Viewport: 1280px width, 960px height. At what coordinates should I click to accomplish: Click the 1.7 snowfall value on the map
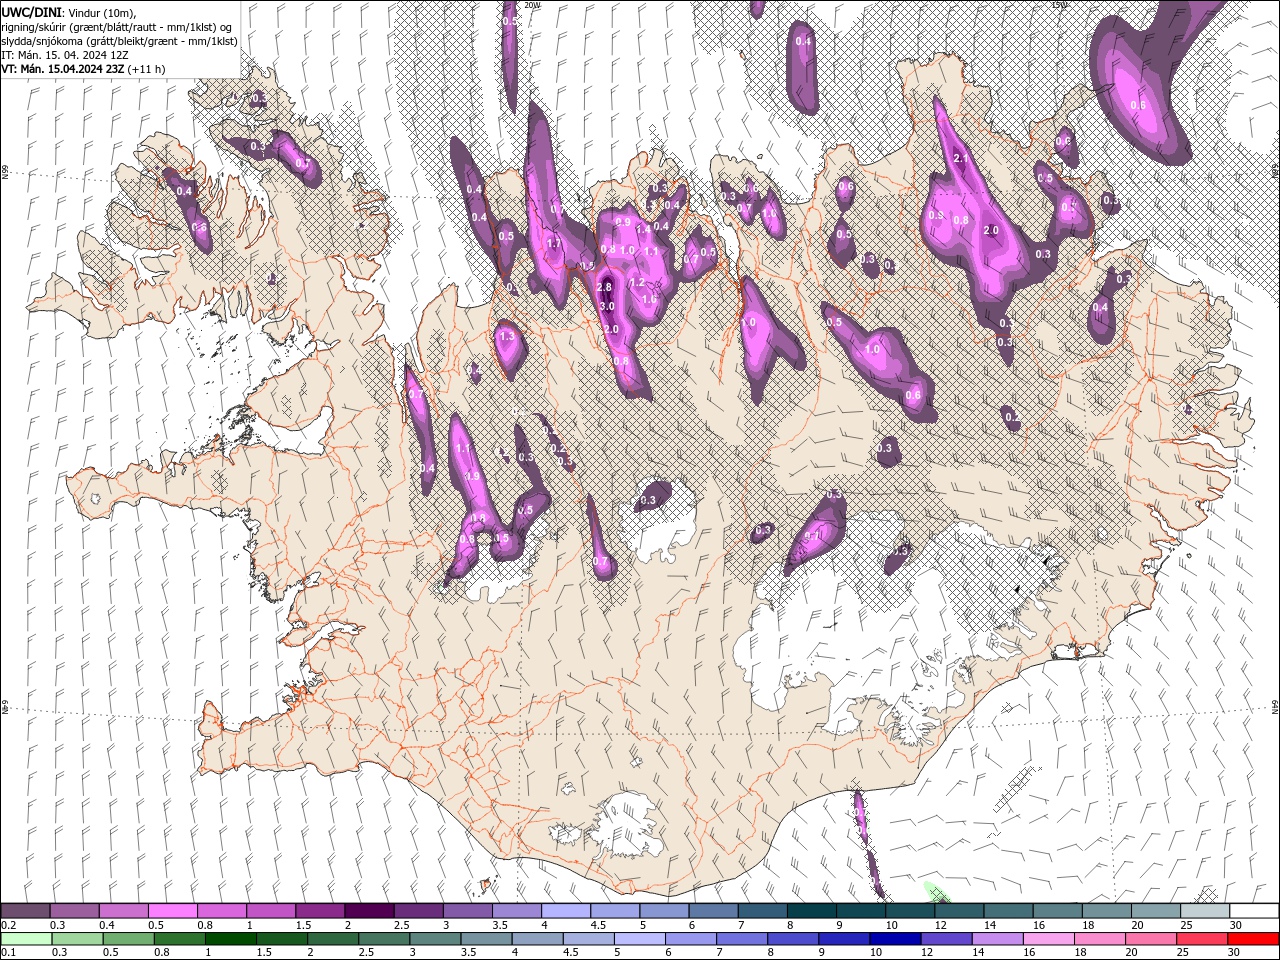pyautogui.click(x=554, y=243)
